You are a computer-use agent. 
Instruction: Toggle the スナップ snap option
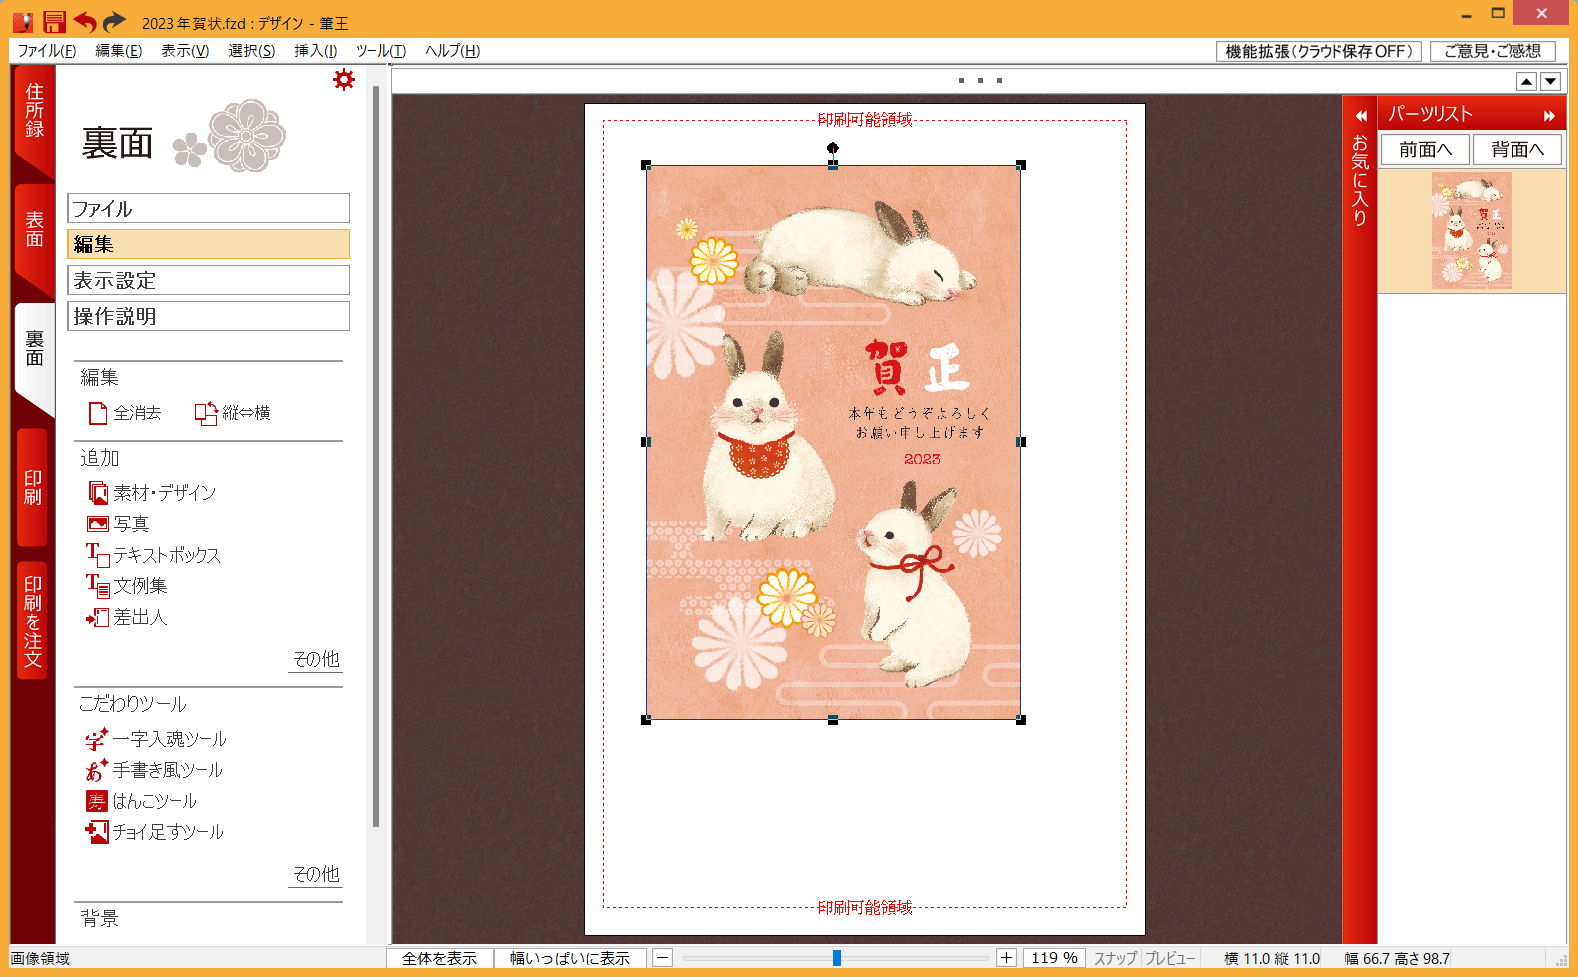1115,958
